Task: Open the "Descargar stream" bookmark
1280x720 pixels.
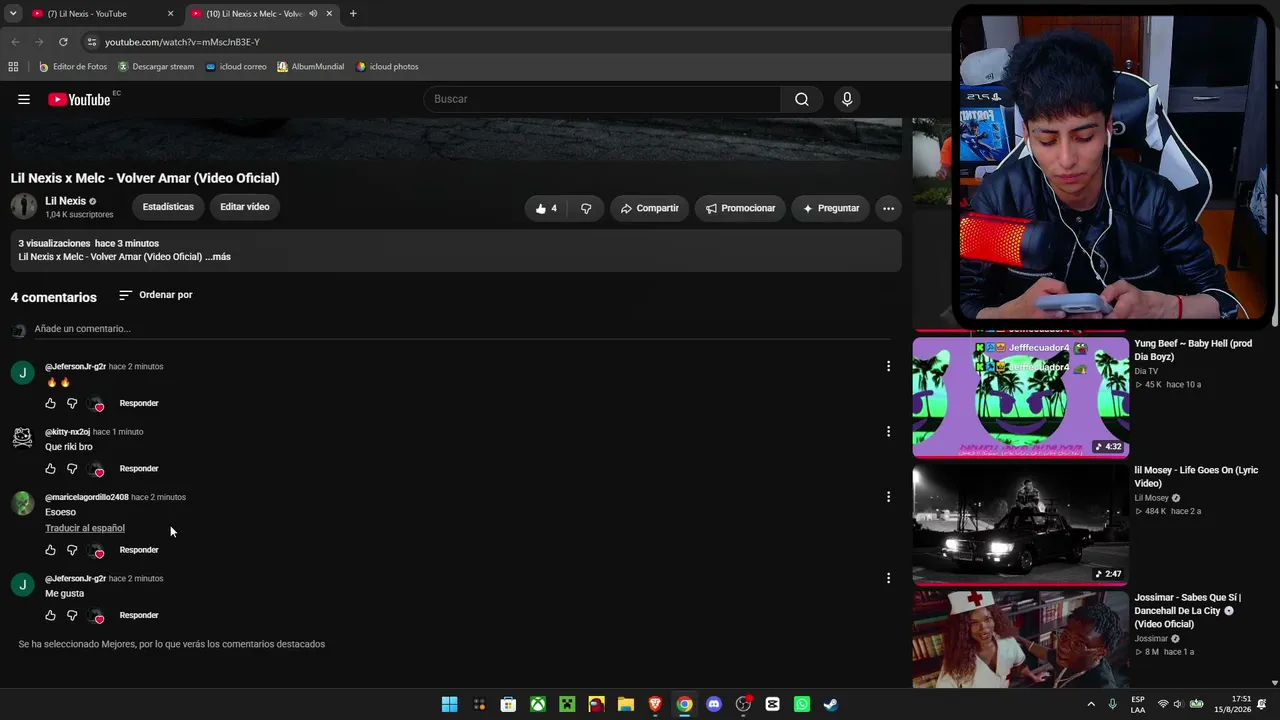Action: click(156, 67)
